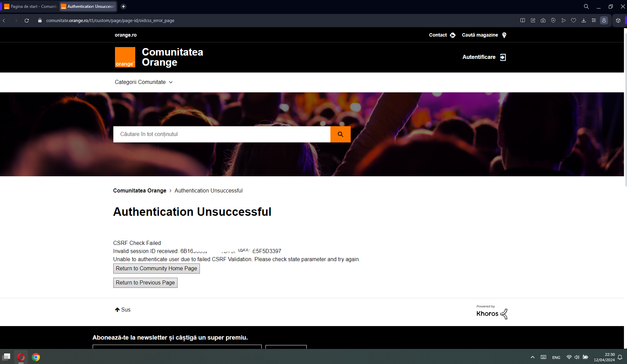This screenshot has height=364, width=627.
Task: Open extensions cube icon in browser toolbar
Action: [x=618, y=20]
